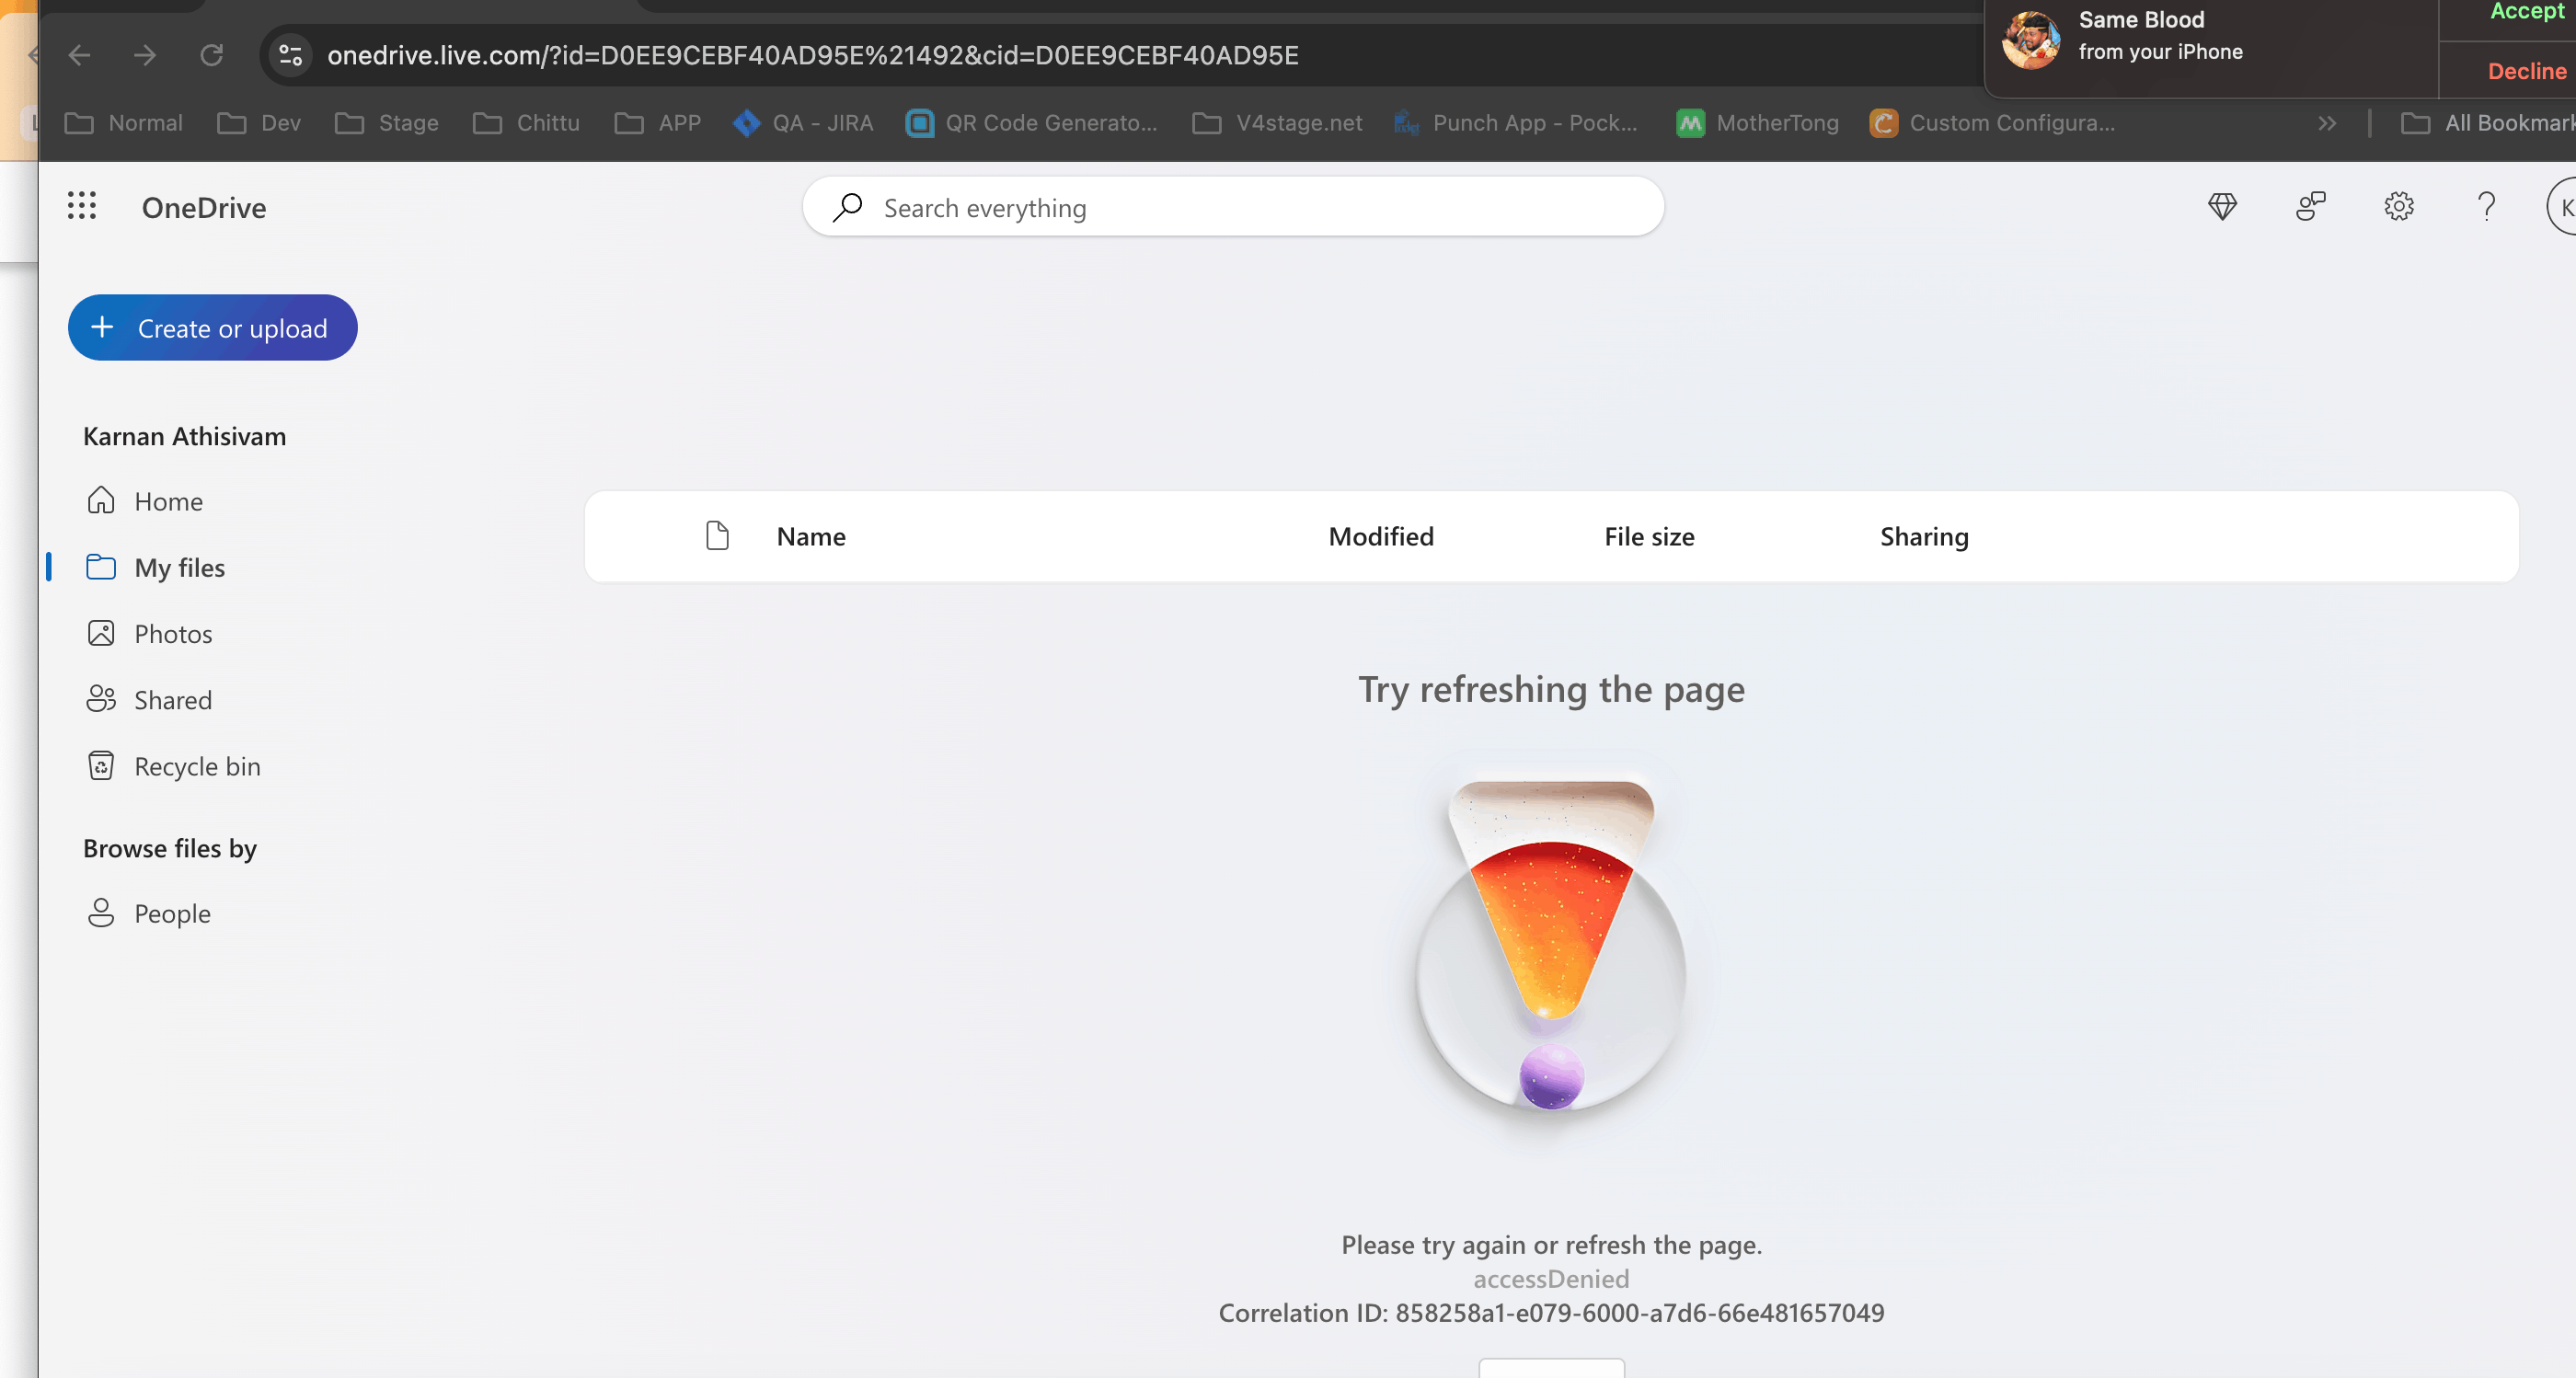
Task: Click Create or upload button
Action: click(212, 328)
